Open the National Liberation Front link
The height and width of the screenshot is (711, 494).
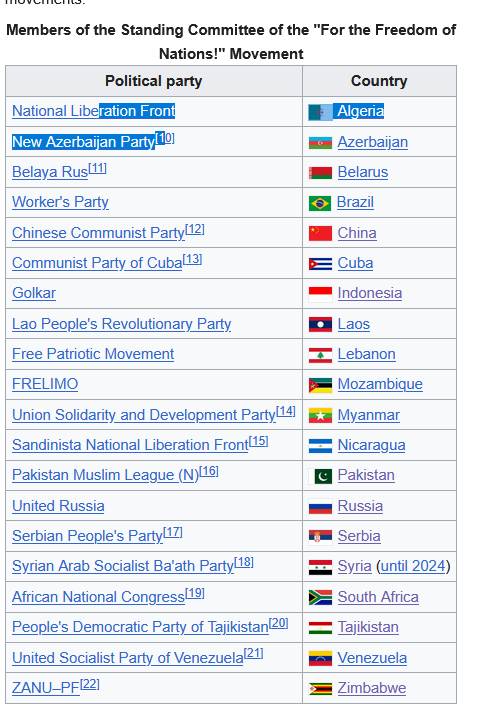(x=93, y=111)
